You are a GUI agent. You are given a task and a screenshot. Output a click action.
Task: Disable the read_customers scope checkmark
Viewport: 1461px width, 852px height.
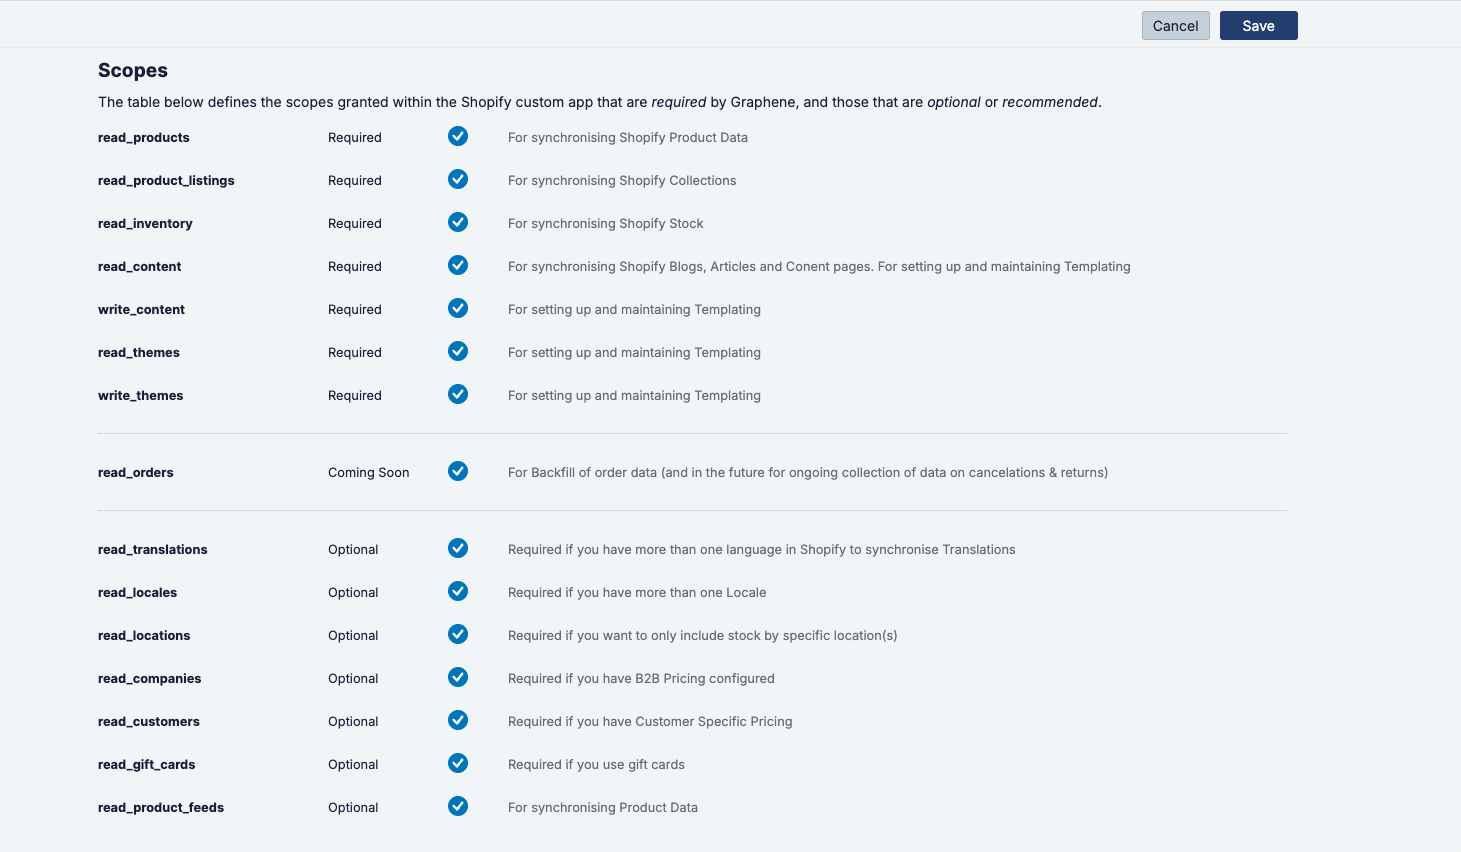coord(458,720)
